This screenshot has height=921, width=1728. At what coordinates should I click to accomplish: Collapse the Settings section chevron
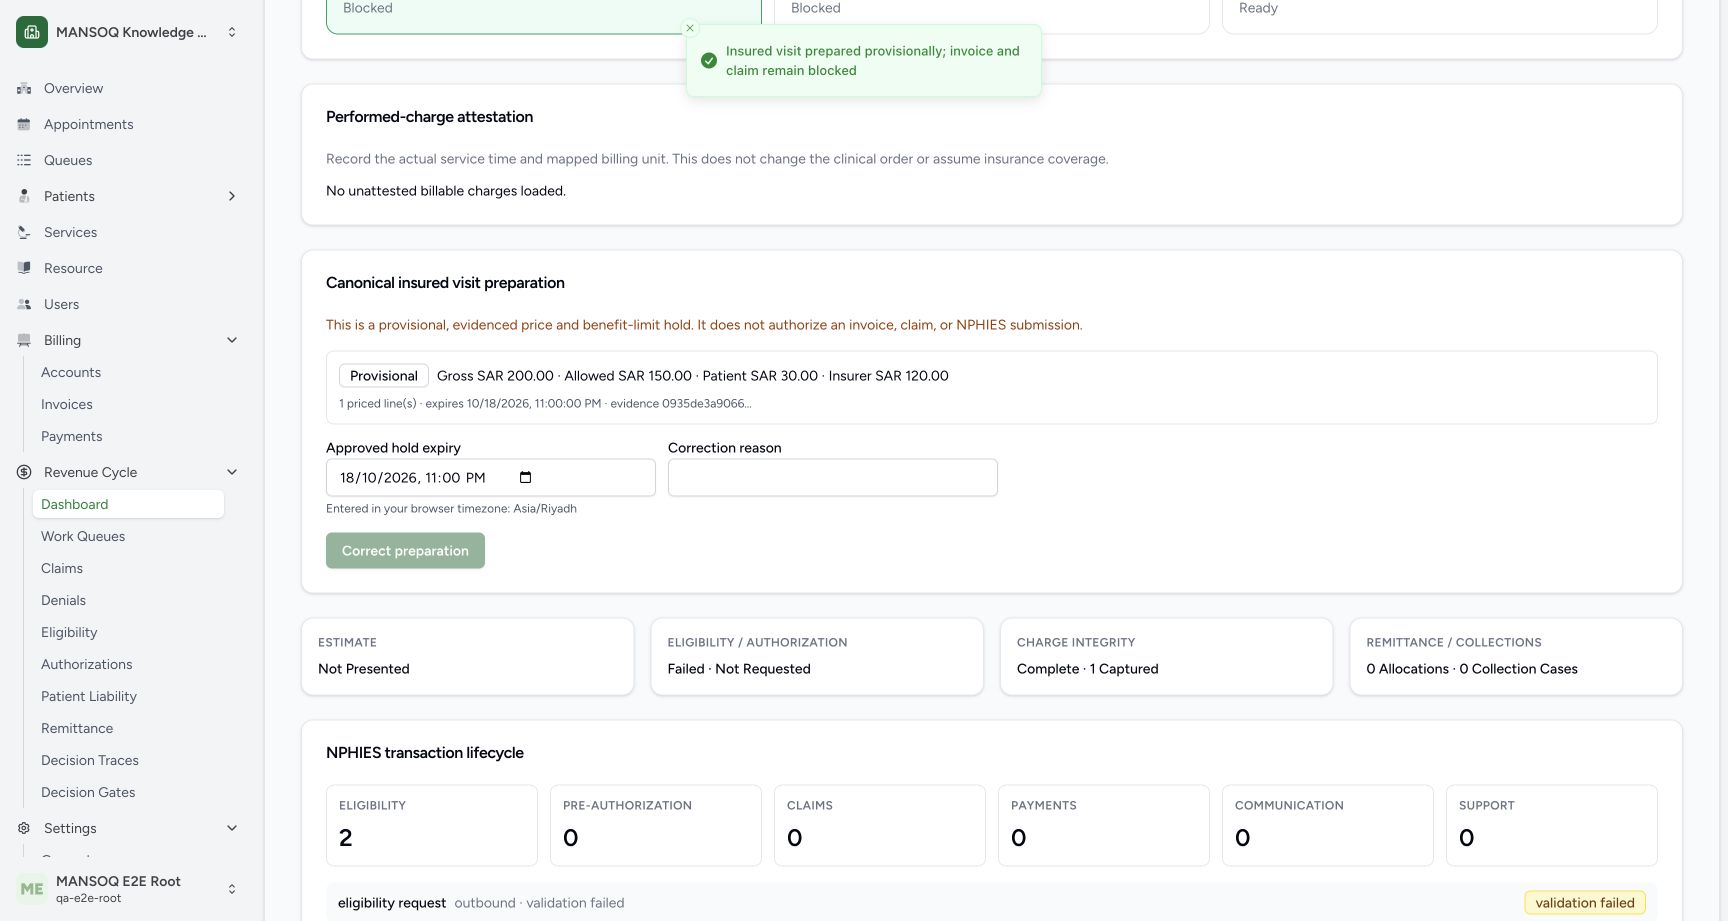tap(232, 828)
